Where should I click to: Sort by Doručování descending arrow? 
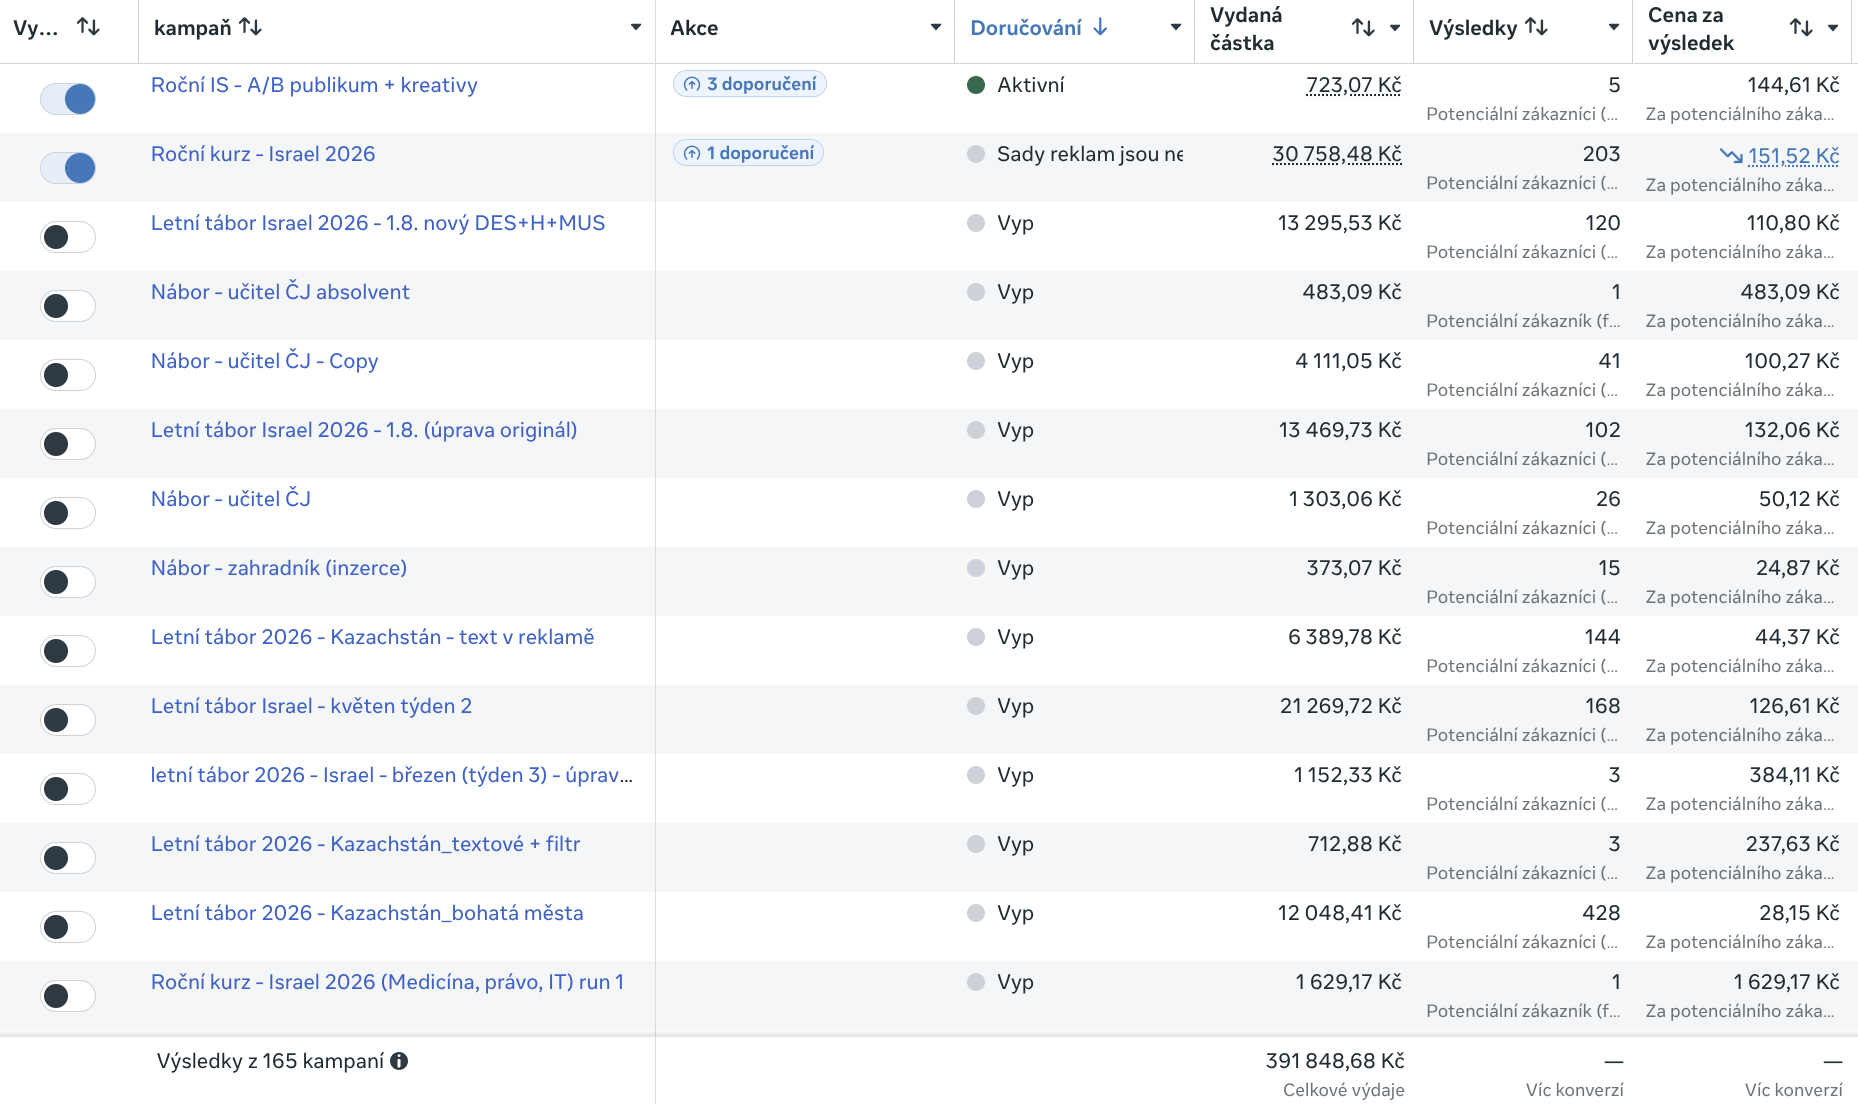[x=1100, y=27]
